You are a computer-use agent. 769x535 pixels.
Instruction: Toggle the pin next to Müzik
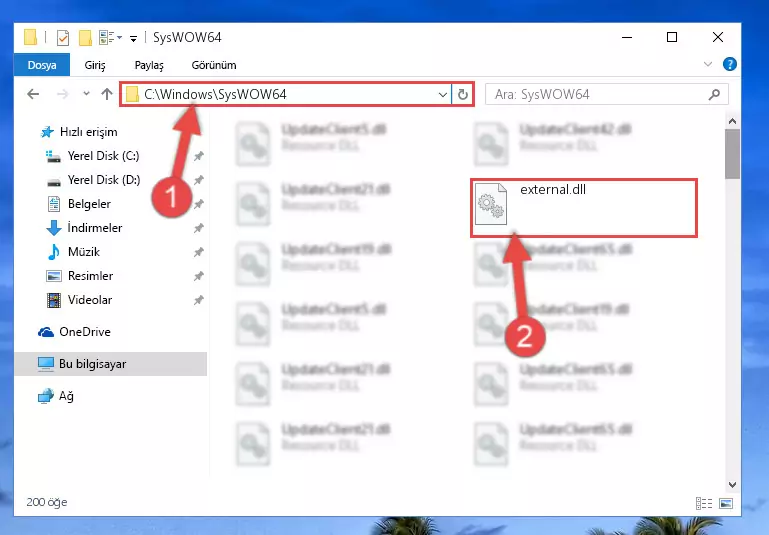199,253
